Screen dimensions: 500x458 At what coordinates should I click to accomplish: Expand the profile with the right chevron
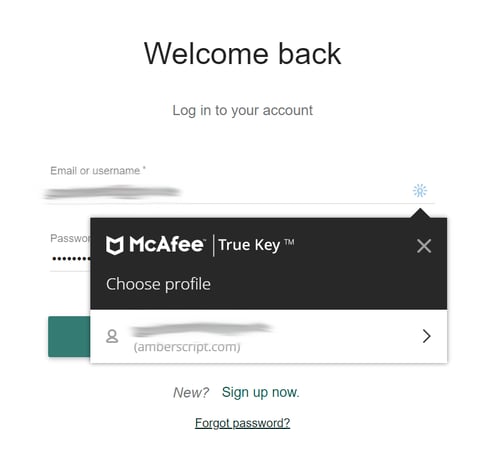[x=426, y=336]
